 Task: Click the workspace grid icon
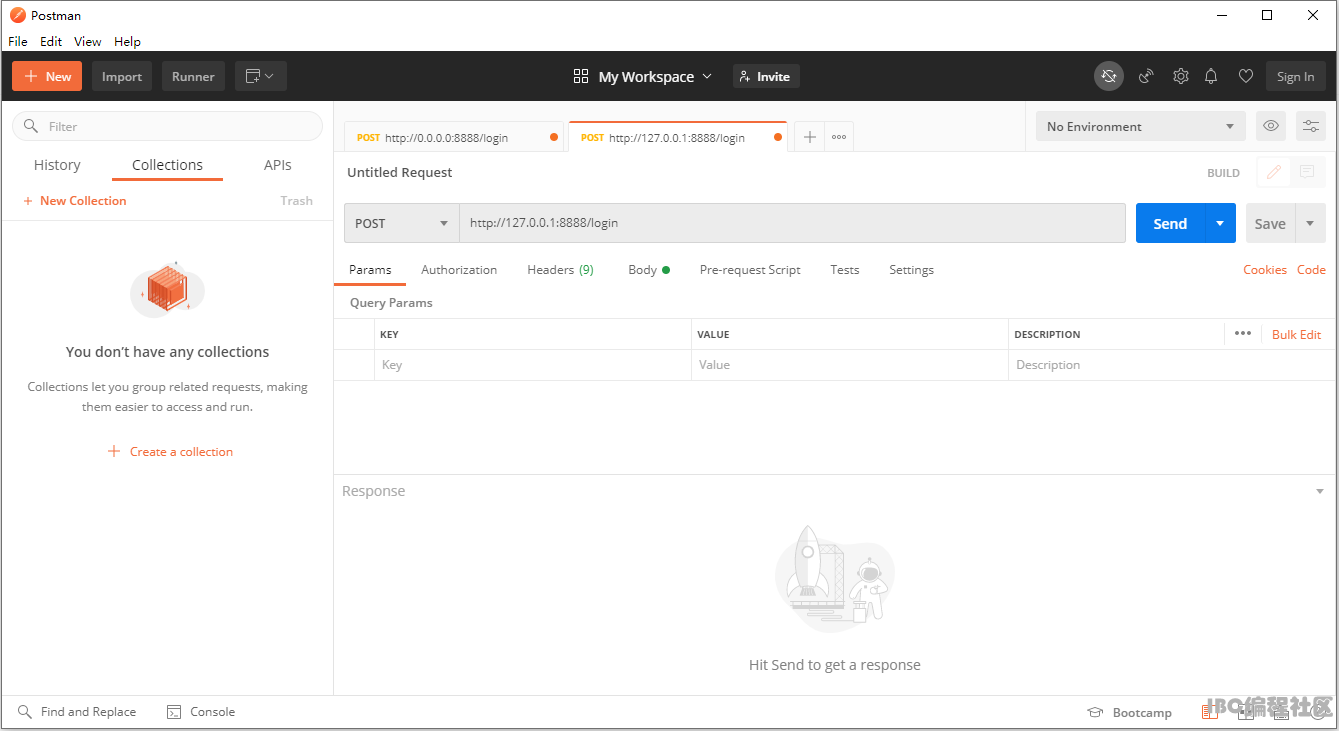pyautogui.click(x=581, y=76)
